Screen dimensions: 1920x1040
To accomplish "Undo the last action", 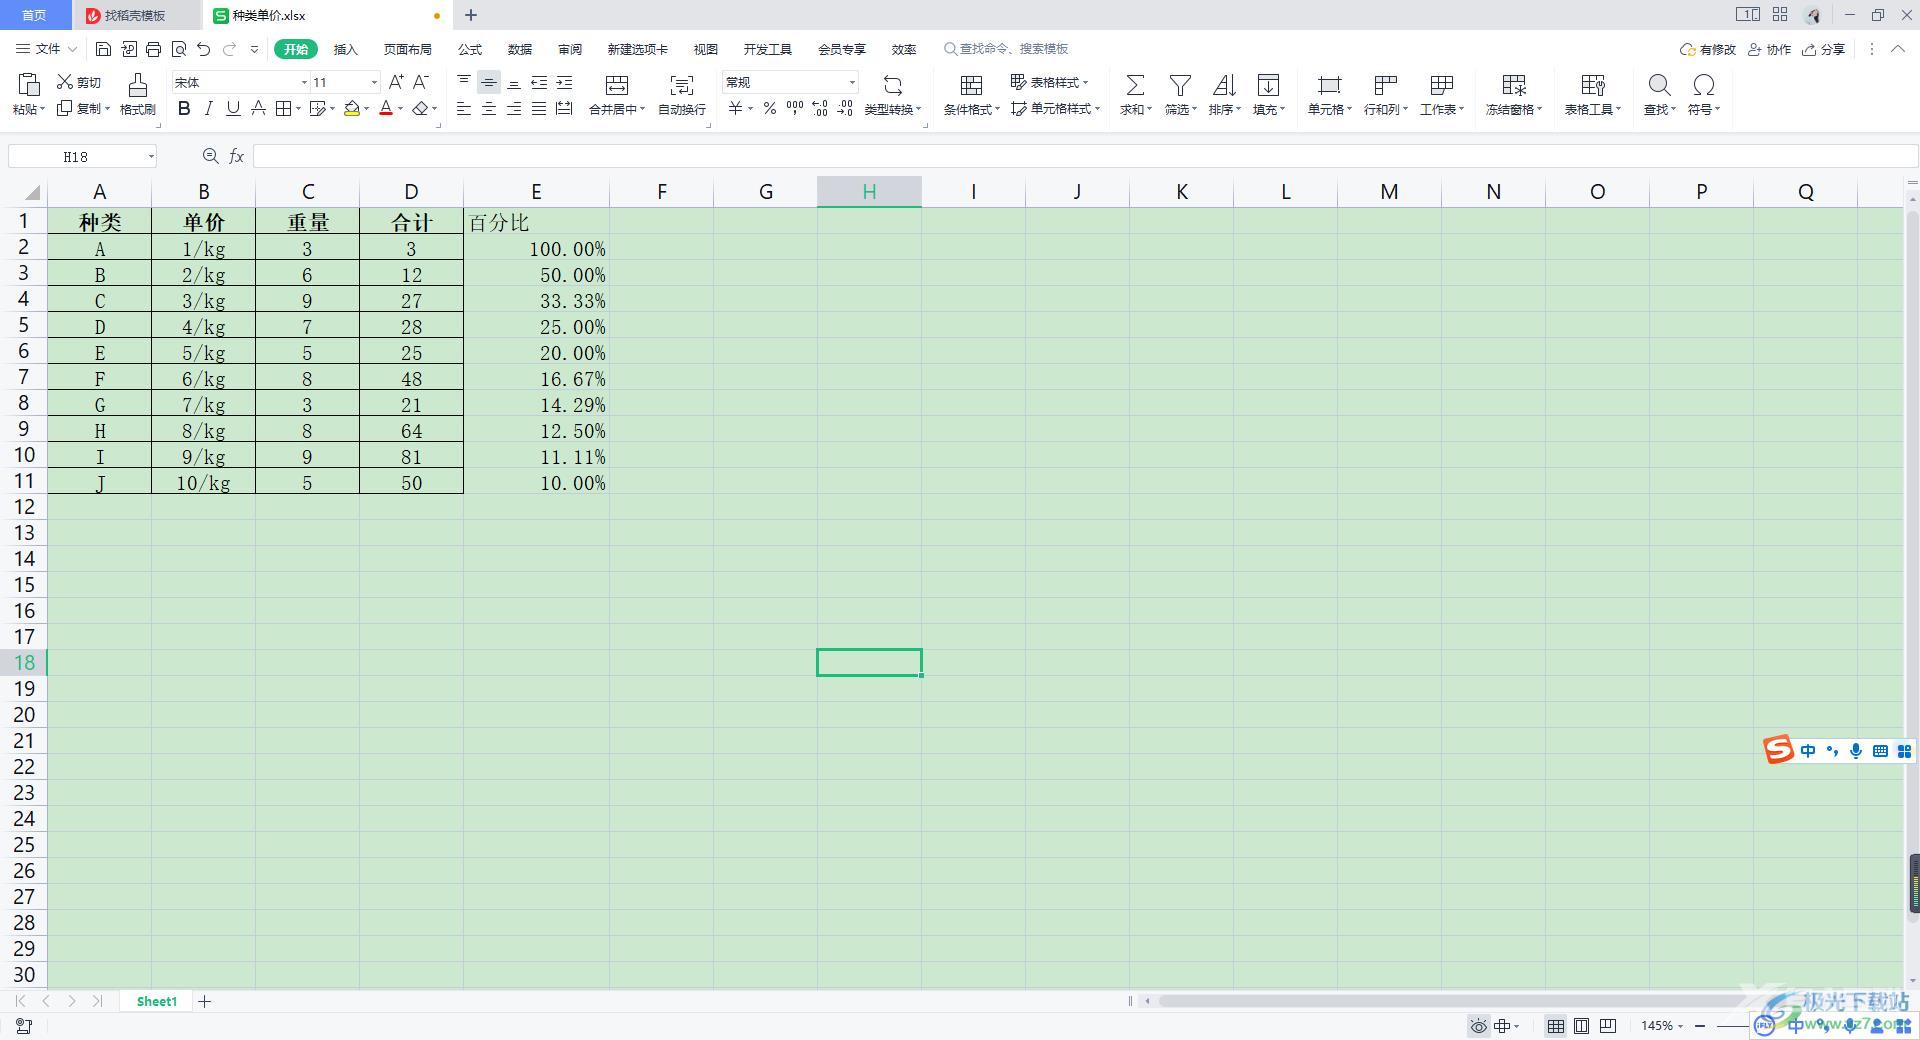I will pos(204,49).
